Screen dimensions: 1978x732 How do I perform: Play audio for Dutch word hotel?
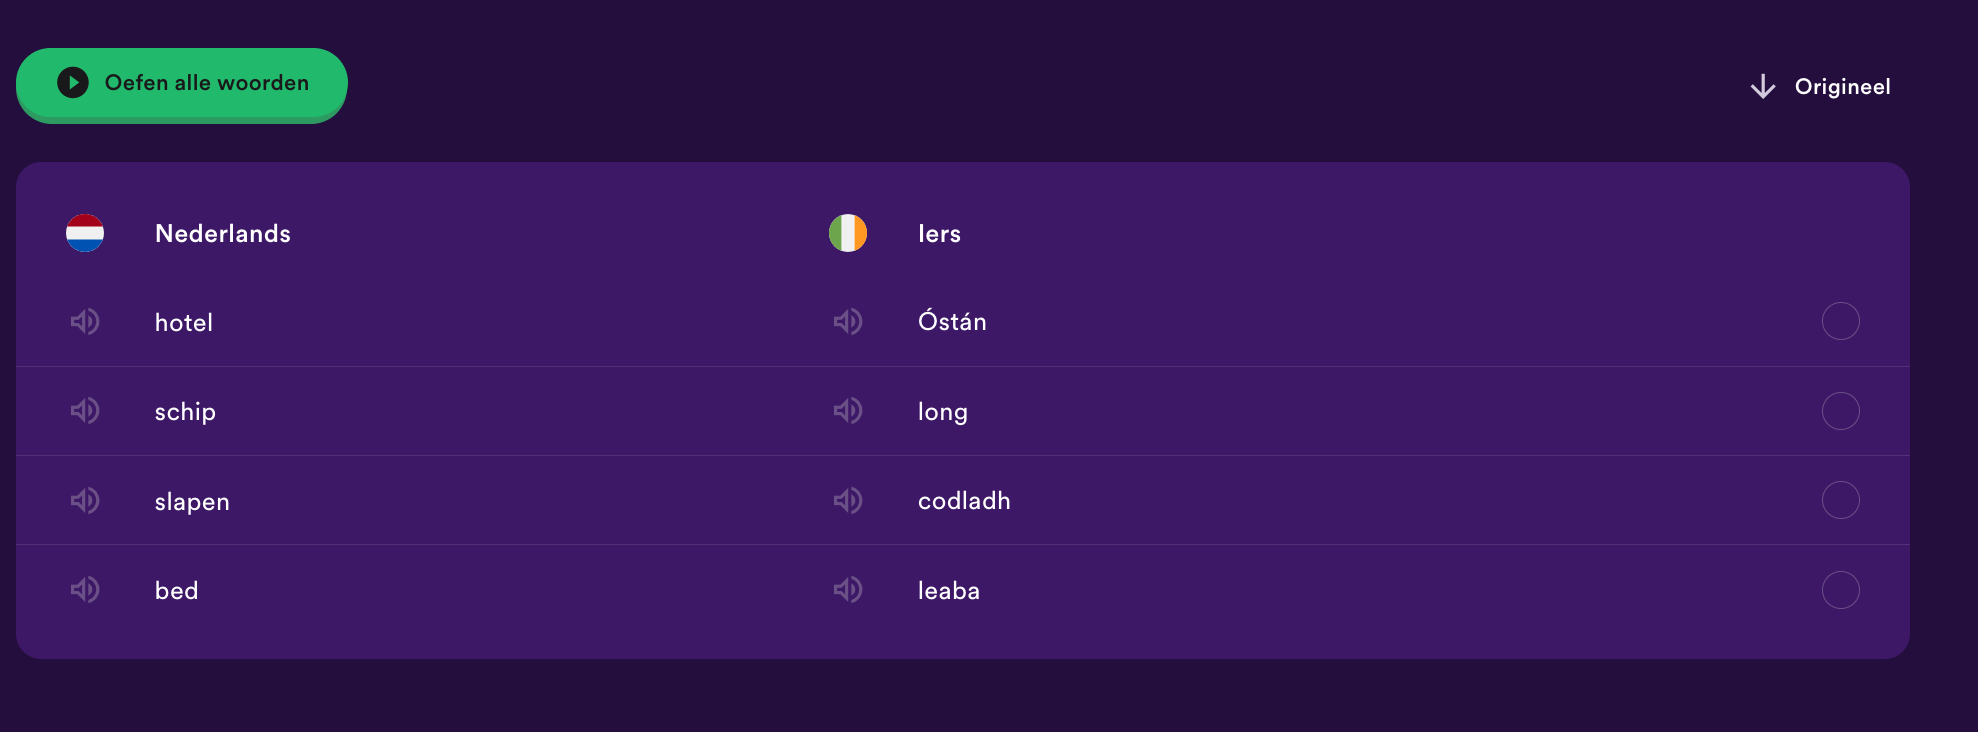tap(85, 321)
